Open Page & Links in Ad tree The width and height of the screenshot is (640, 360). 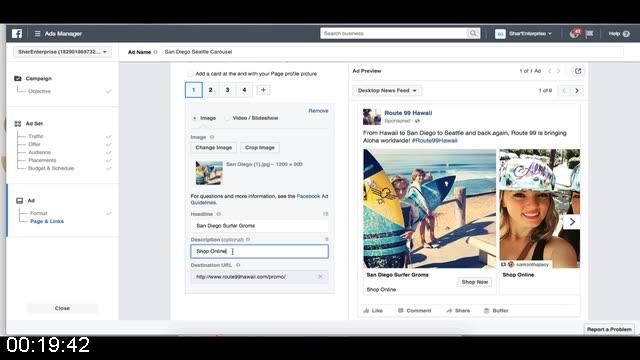47,221
